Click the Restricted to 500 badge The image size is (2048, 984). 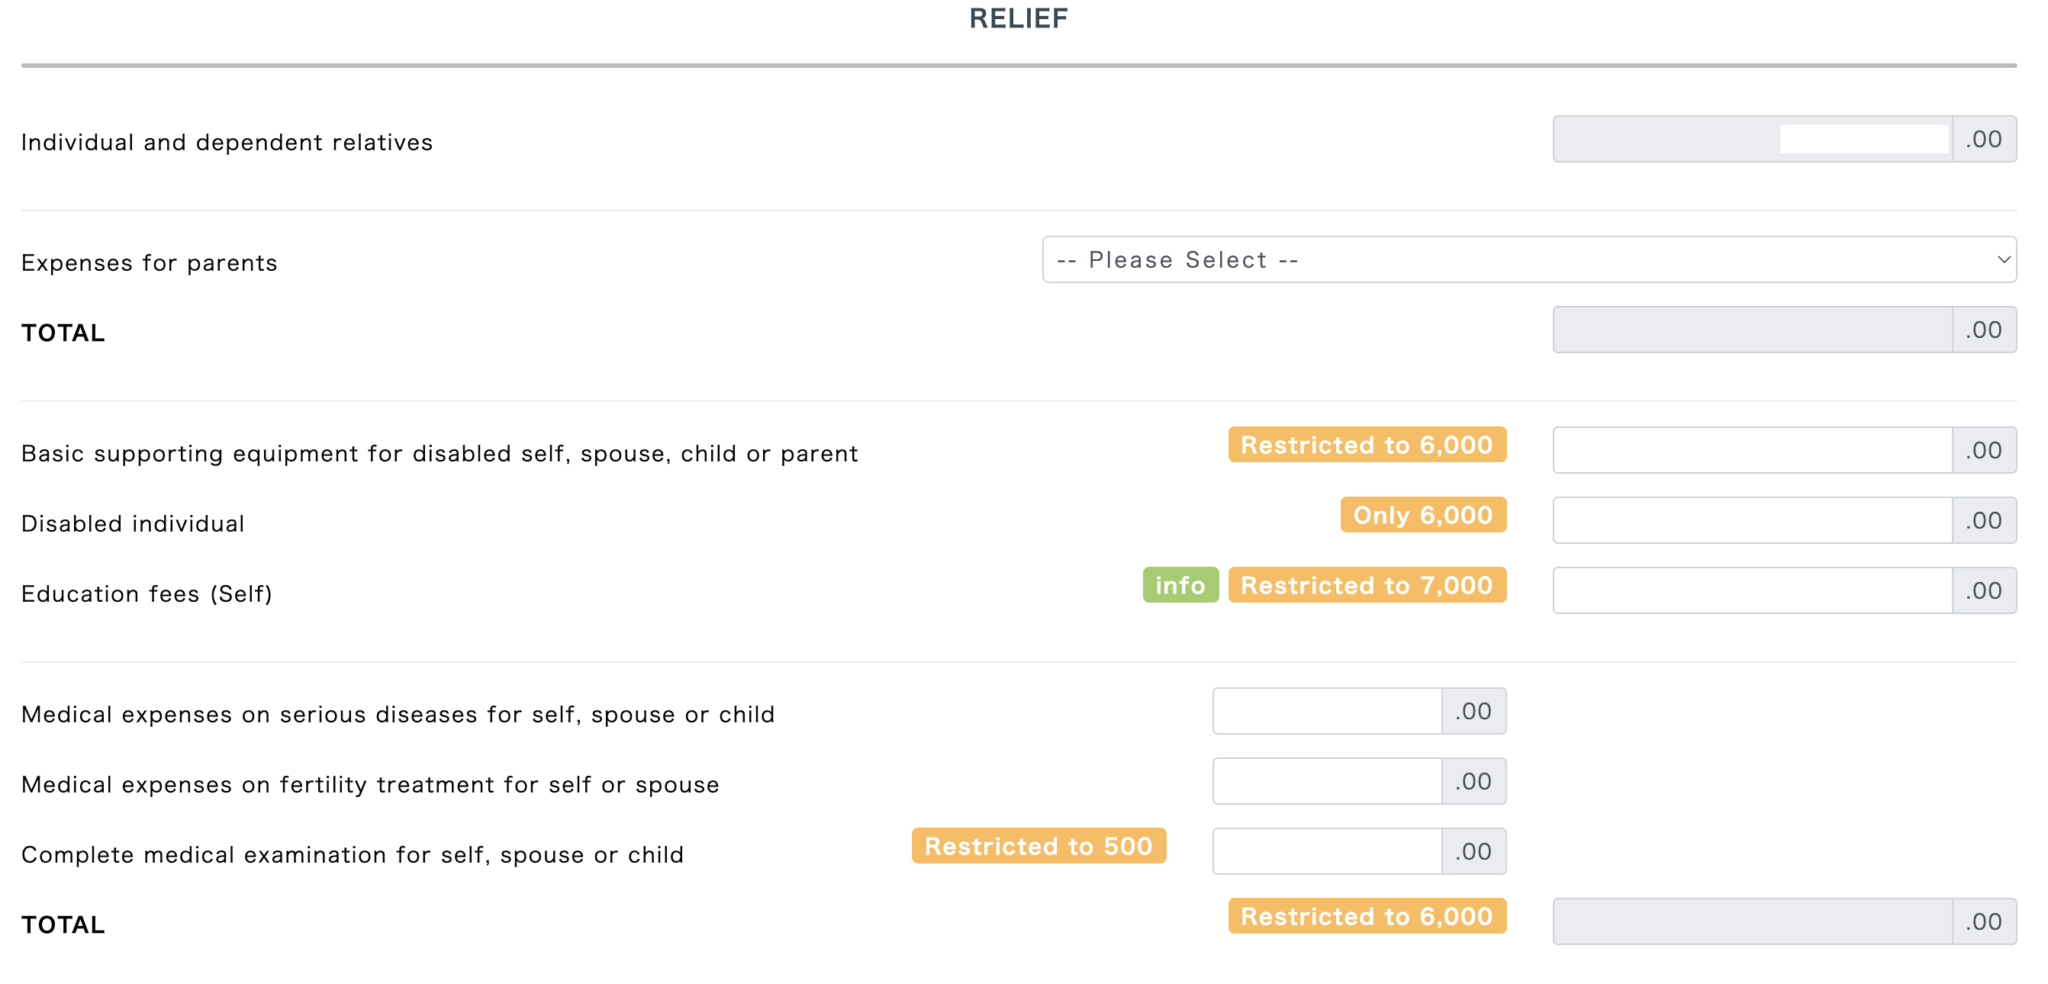[1038, 846]
